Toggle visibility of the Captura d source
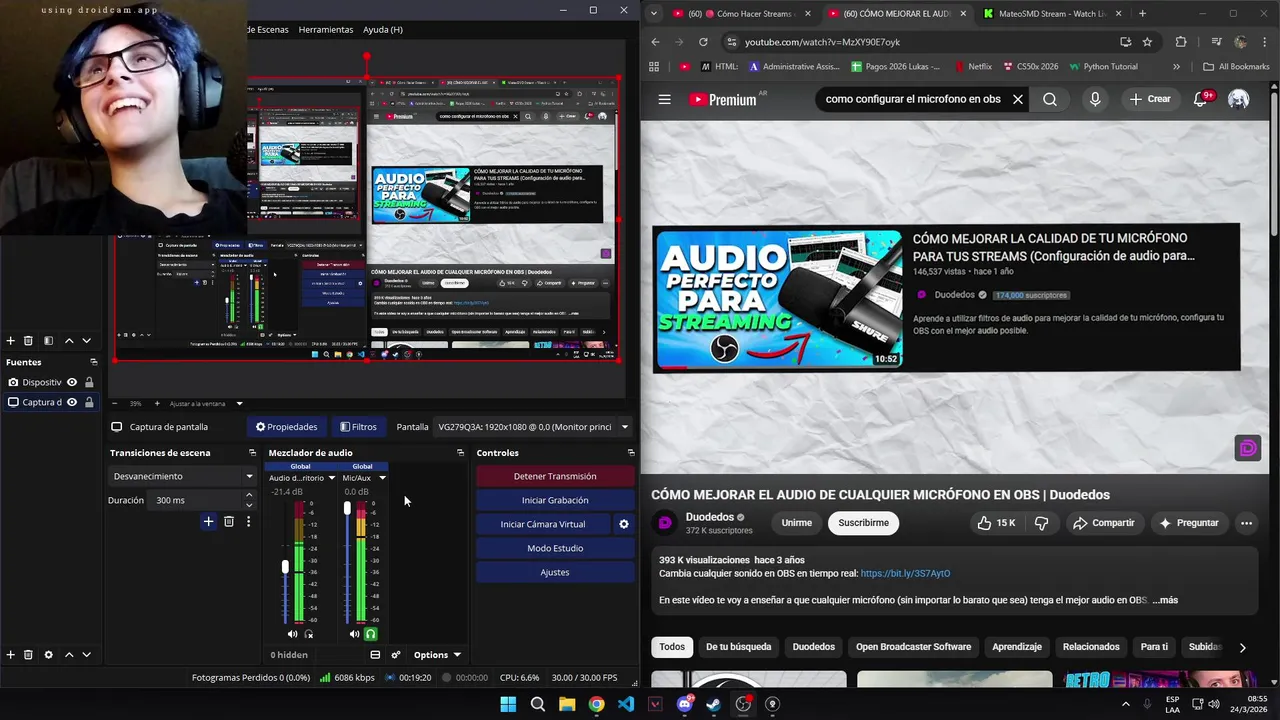Screen dimensions: 1280x720 point(72,402)
